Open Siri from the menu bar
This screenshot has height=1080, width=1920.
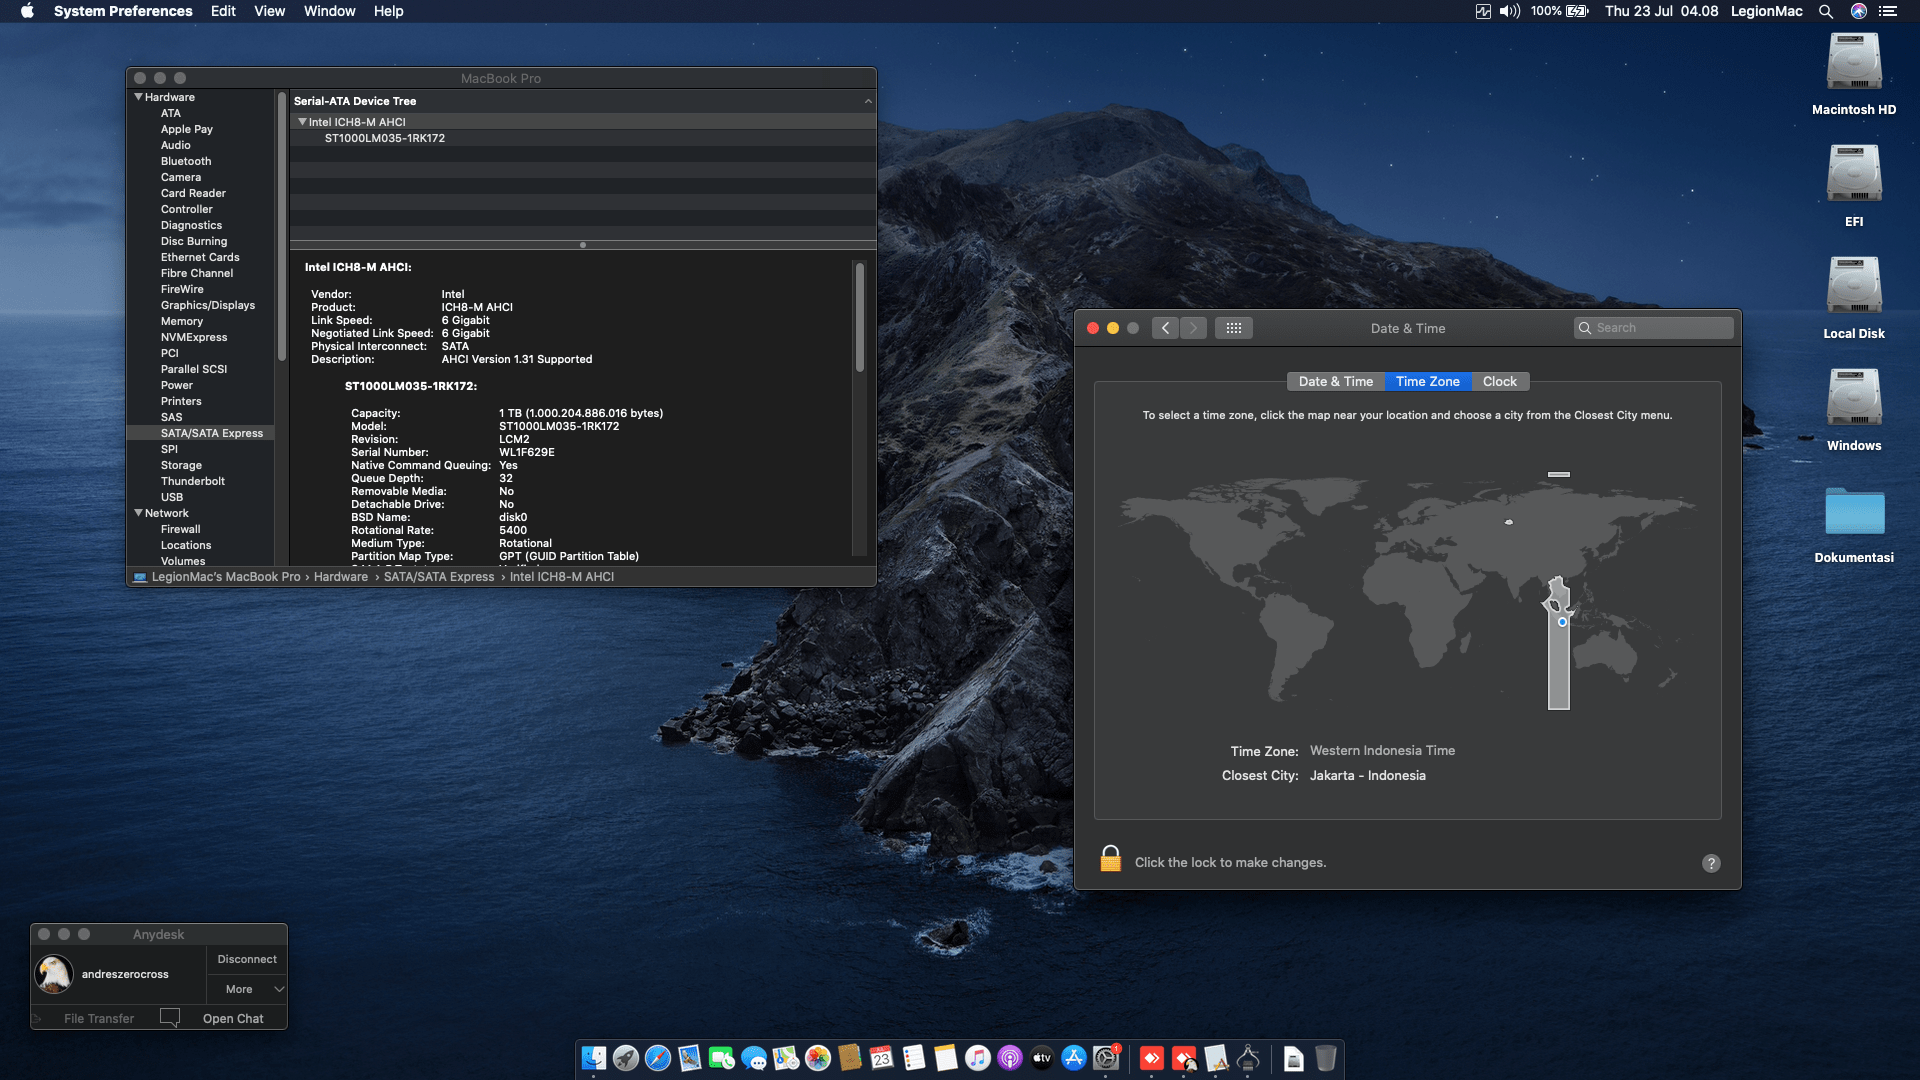click(x=1859, y=11)
